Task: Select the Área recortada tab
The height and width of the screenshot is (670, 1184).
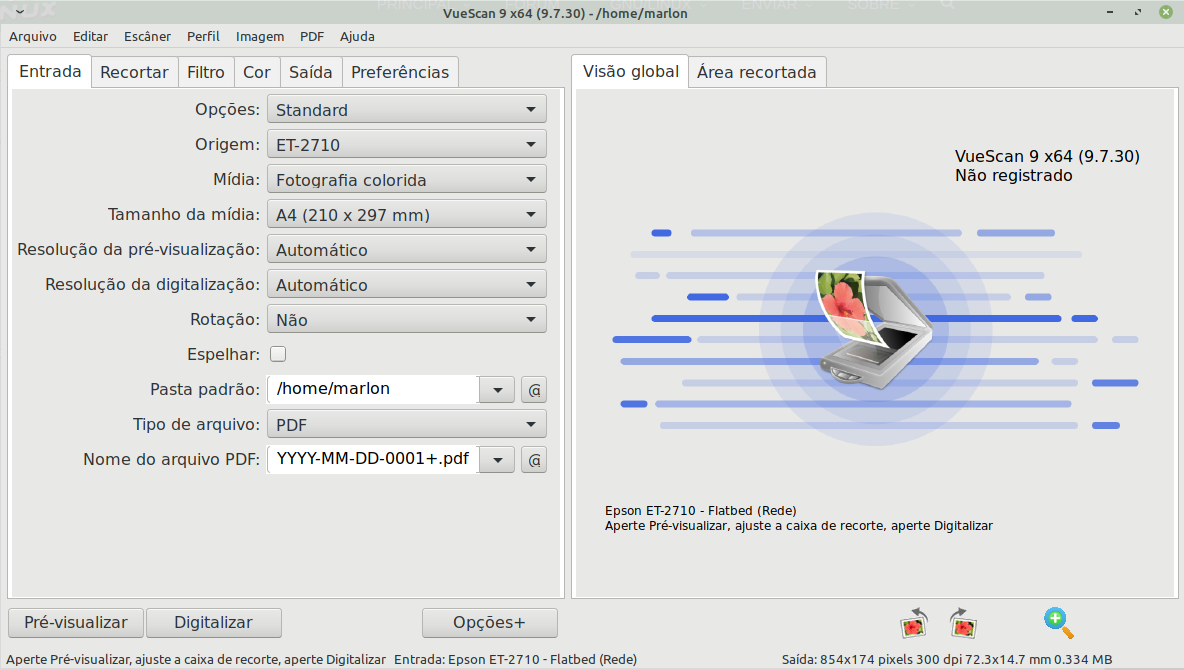Action: 757,73
